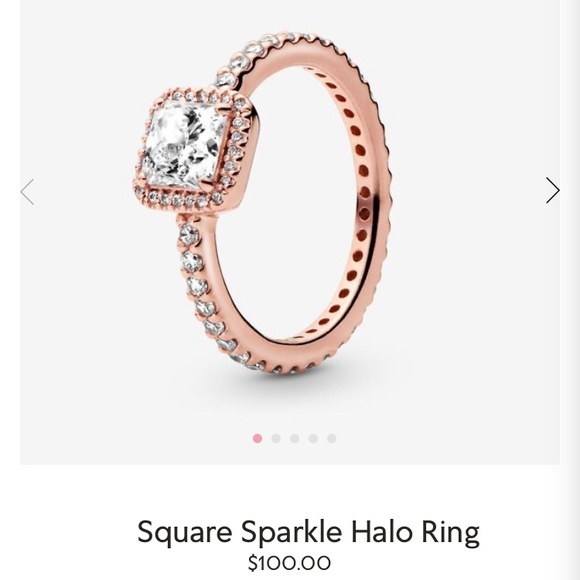Switch to the third carousel dot
The height and width of the screenshot is (580, 580).
click(294, 438)
